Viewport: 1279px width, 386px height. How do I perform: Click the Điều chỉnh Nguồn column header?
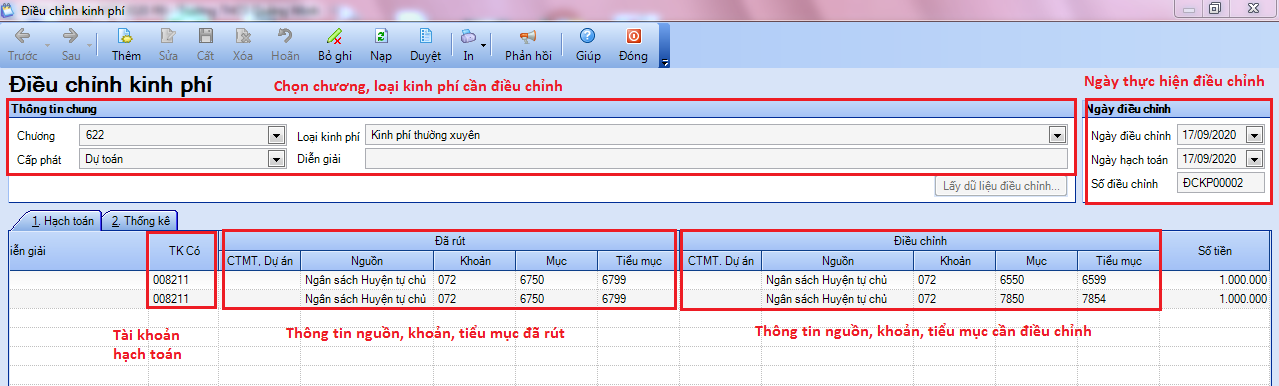837,261
